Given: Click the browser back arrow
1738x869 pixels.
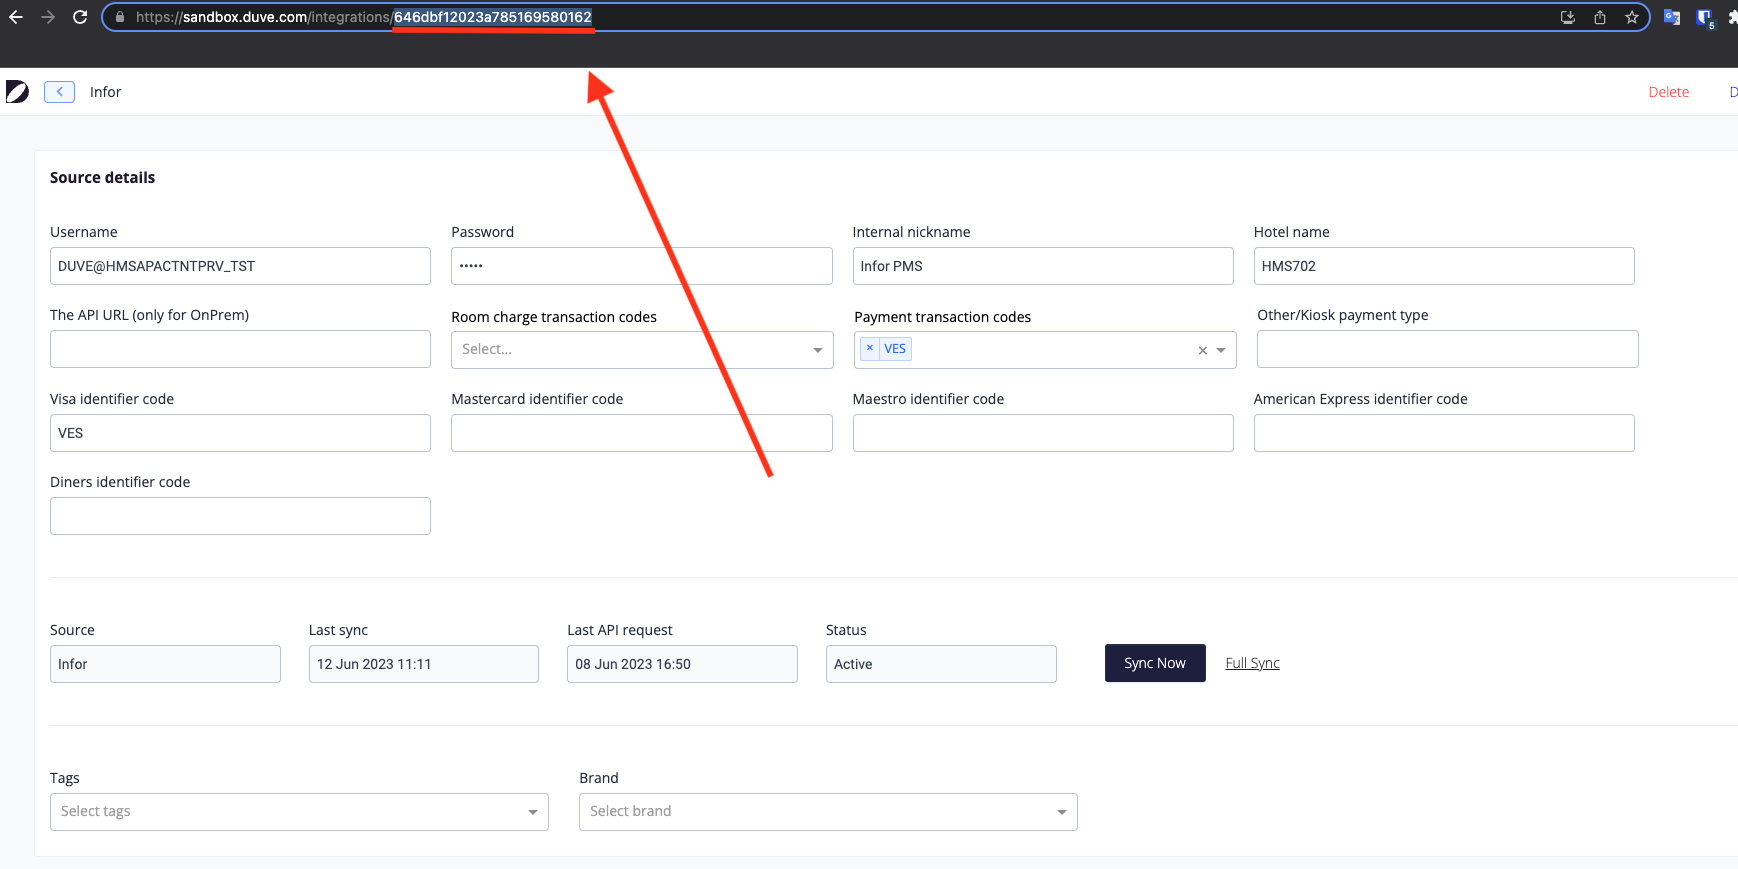Looking at the screenshot, I should coord(16,17).
